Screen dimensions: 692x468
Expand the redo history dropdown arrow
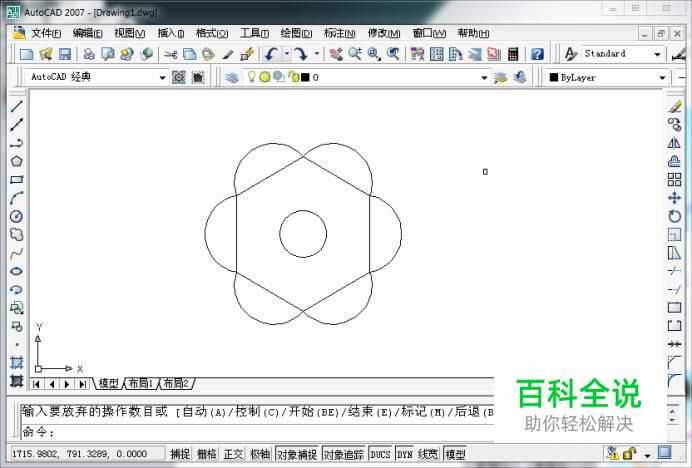tap(316, 54)
